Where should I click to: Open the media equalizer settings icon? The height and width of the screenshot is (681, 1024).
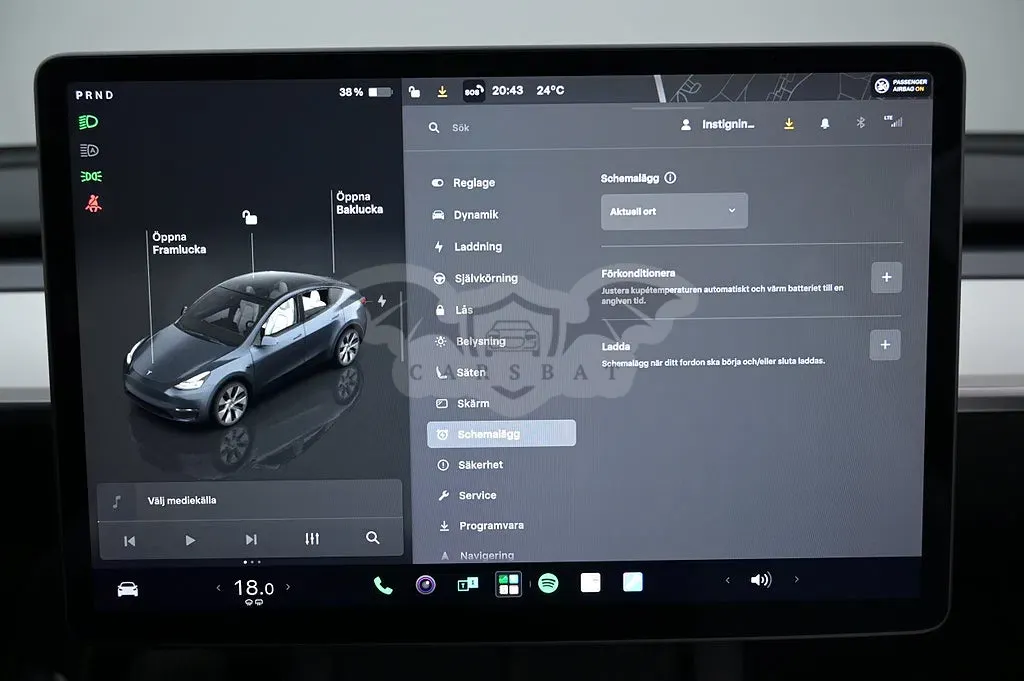click(312, 539)
